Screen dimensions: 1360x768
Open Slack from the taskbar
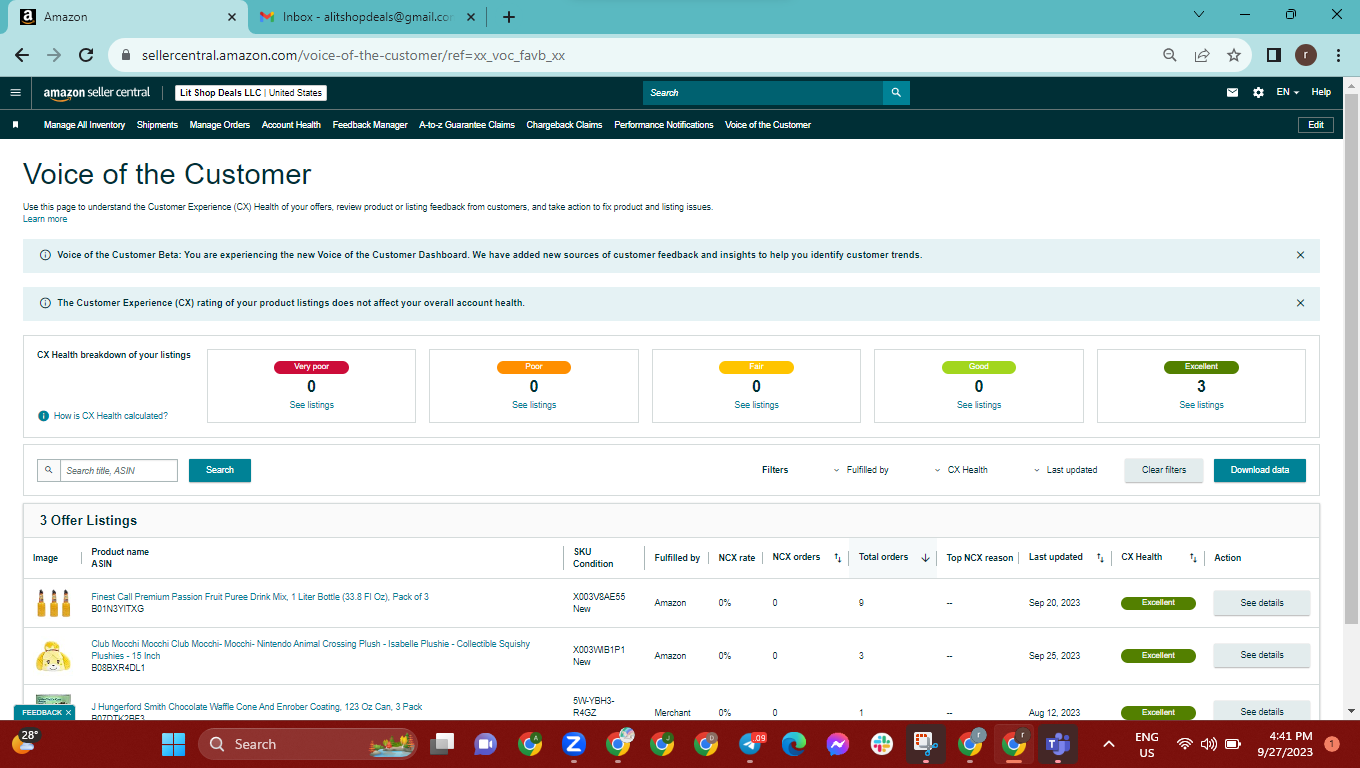pyautogui.click(x=881, y=744)
